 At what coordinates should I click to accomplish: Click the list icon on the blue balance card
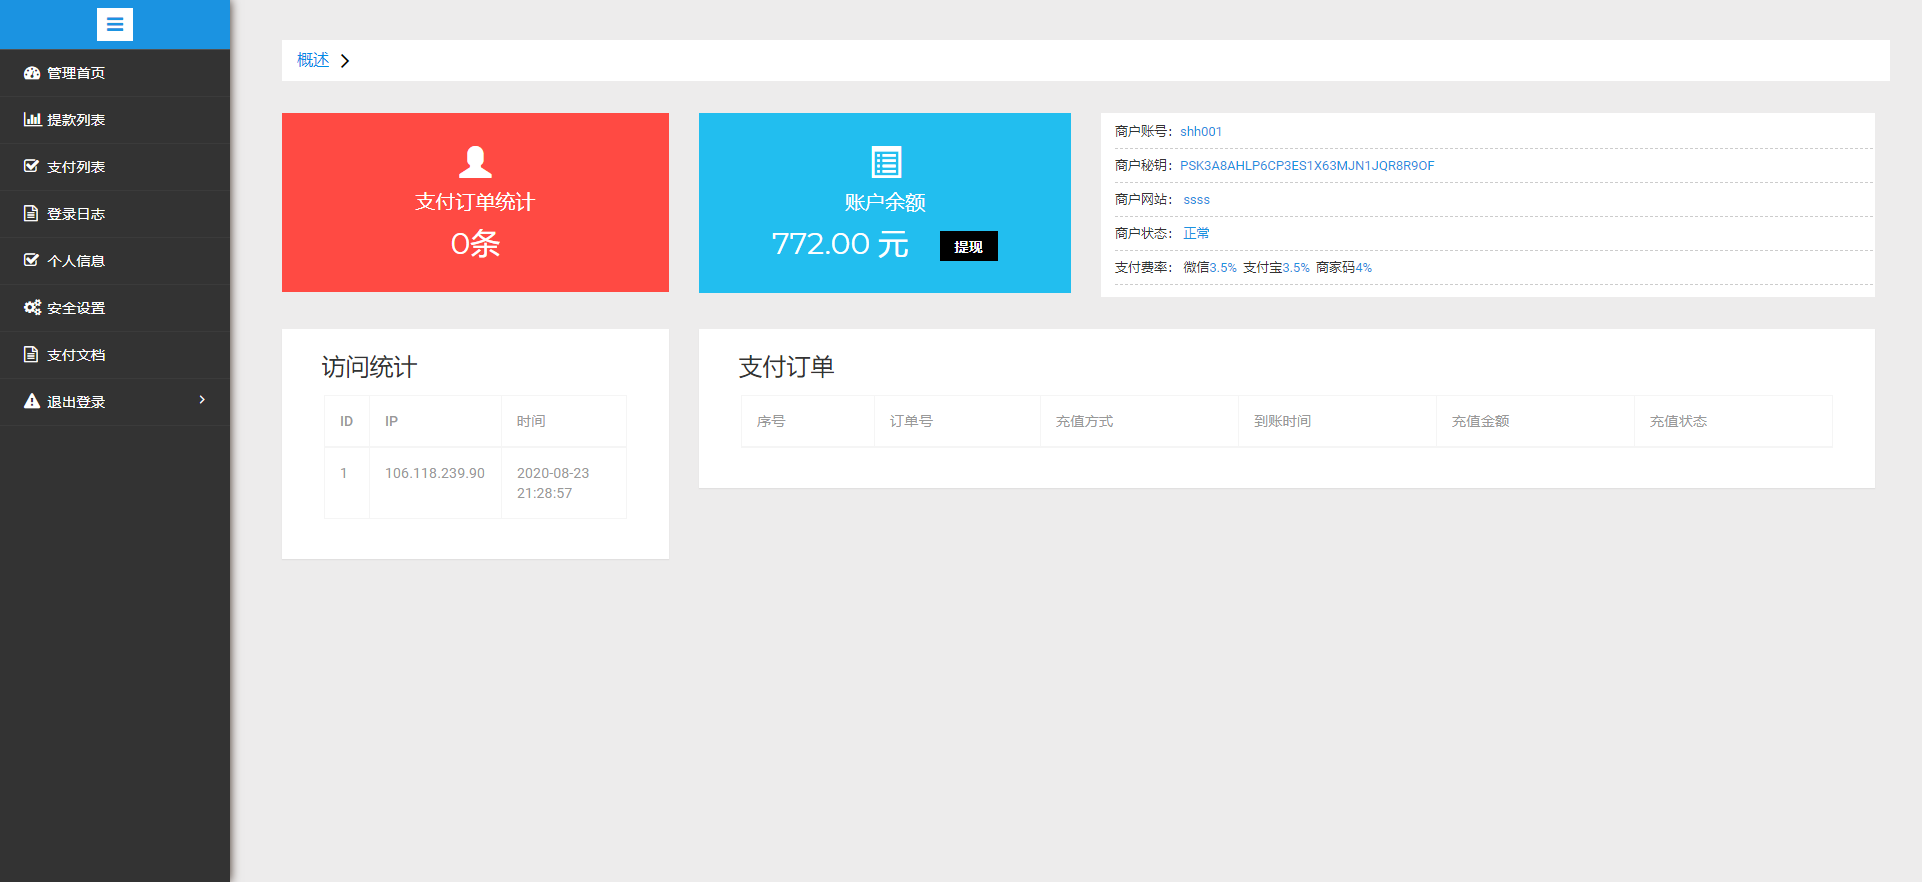pos(886,162)
